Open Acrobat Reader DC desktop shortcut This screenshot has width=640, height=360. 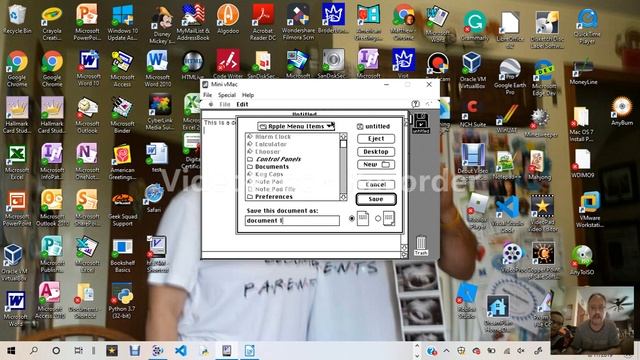point(262,22)
